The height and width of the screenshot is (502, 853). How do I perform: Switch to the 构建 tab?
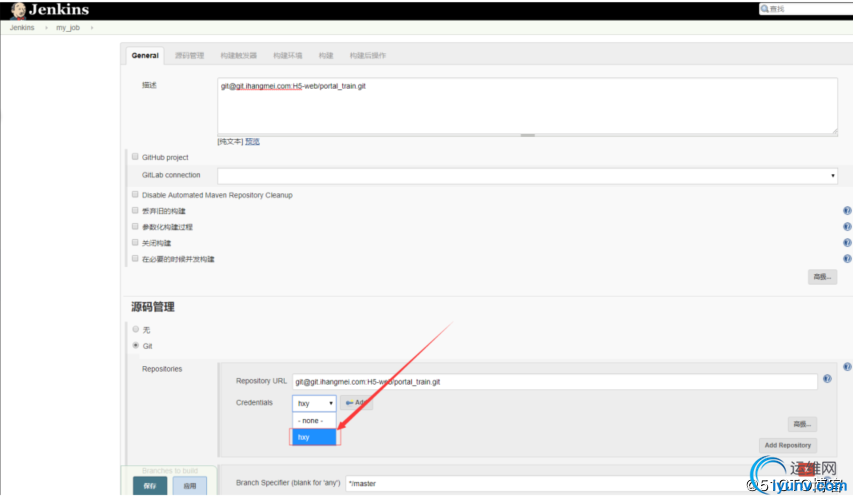(x=326, y=55)
